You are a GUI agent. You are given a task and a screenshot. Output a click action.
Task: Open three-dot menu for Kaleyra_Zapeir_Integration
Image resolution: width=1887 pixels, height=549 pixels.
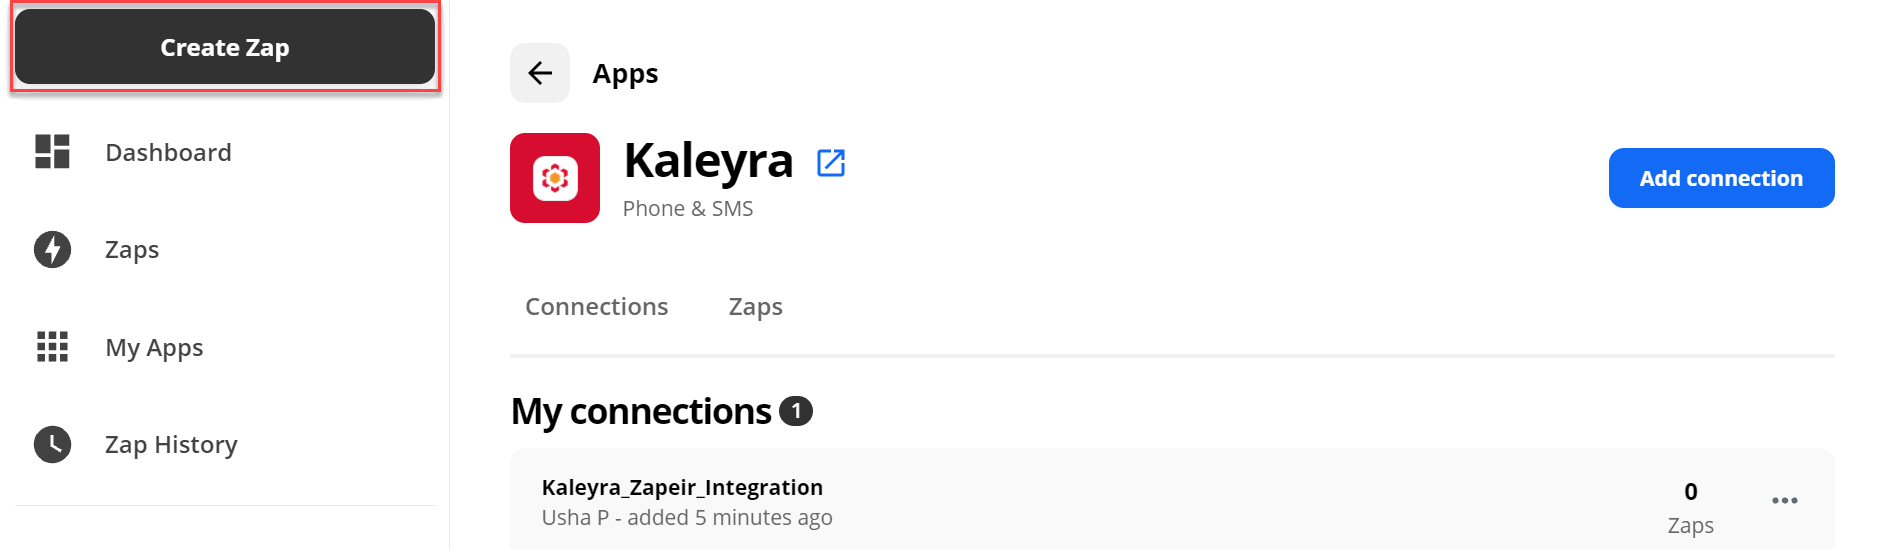(x=1785, y=500)
